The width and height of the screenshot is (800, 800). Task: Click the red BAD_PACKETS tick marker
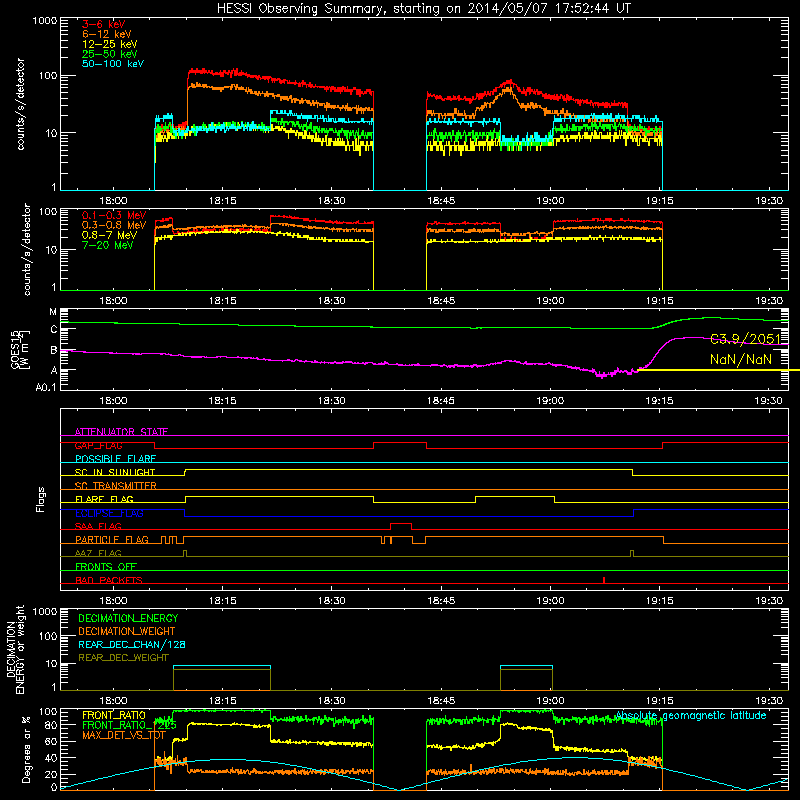[604, 580]
